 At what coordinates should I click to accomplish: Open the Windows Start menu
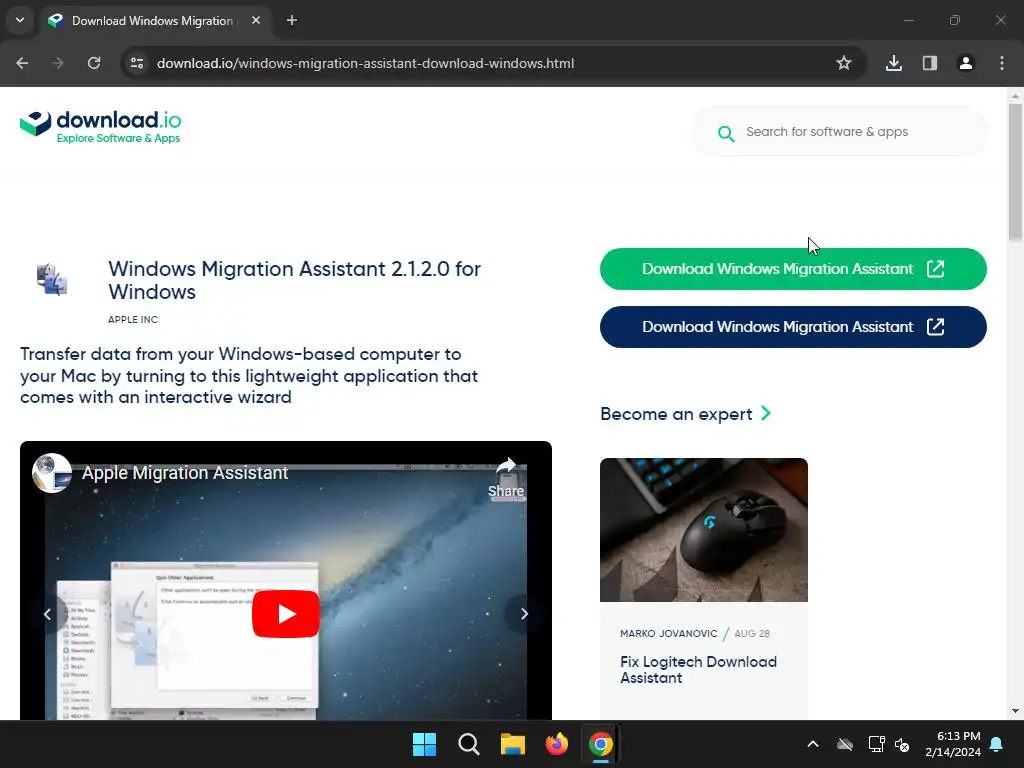click(424, 744)
